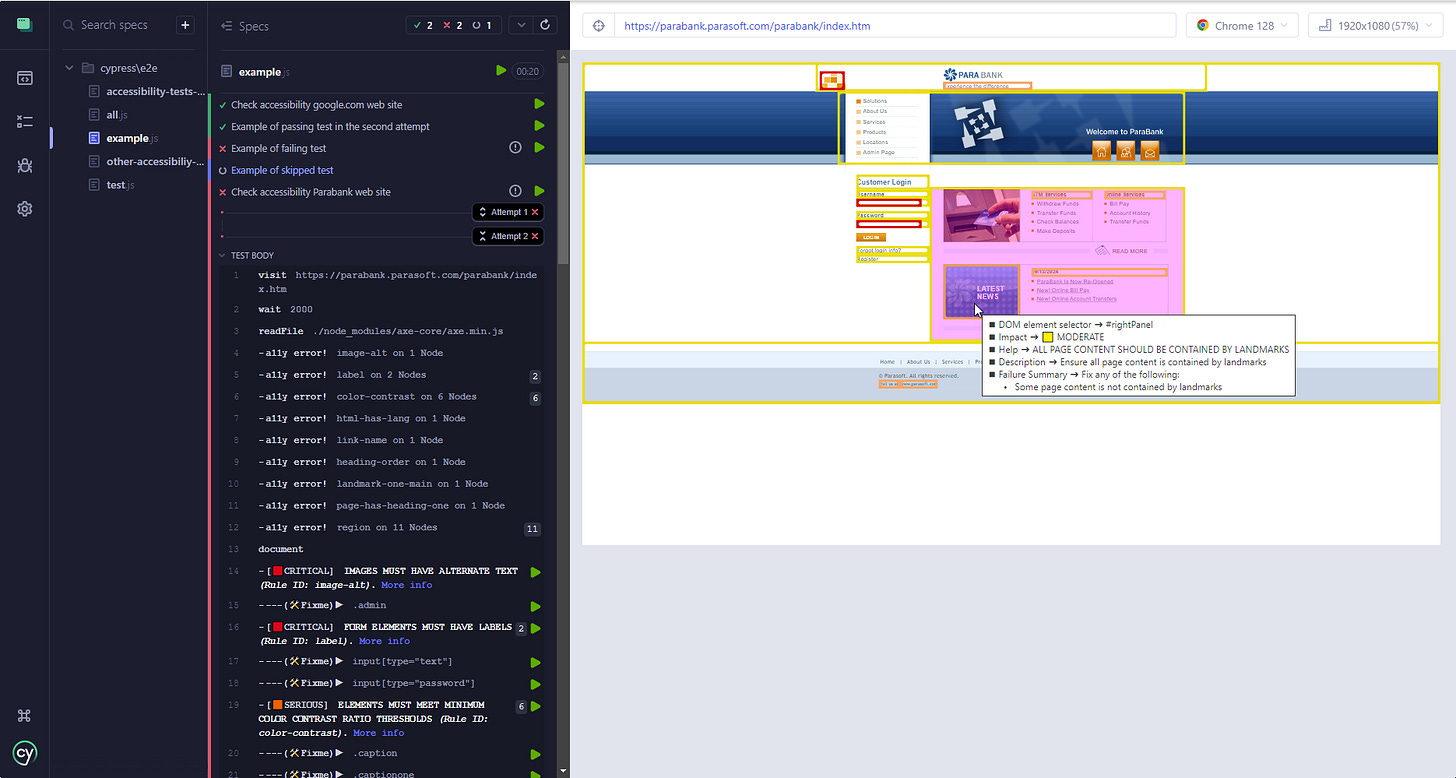Open the Specs page icon in sidebar
The image size is (1456, 778).
(25, 77)
